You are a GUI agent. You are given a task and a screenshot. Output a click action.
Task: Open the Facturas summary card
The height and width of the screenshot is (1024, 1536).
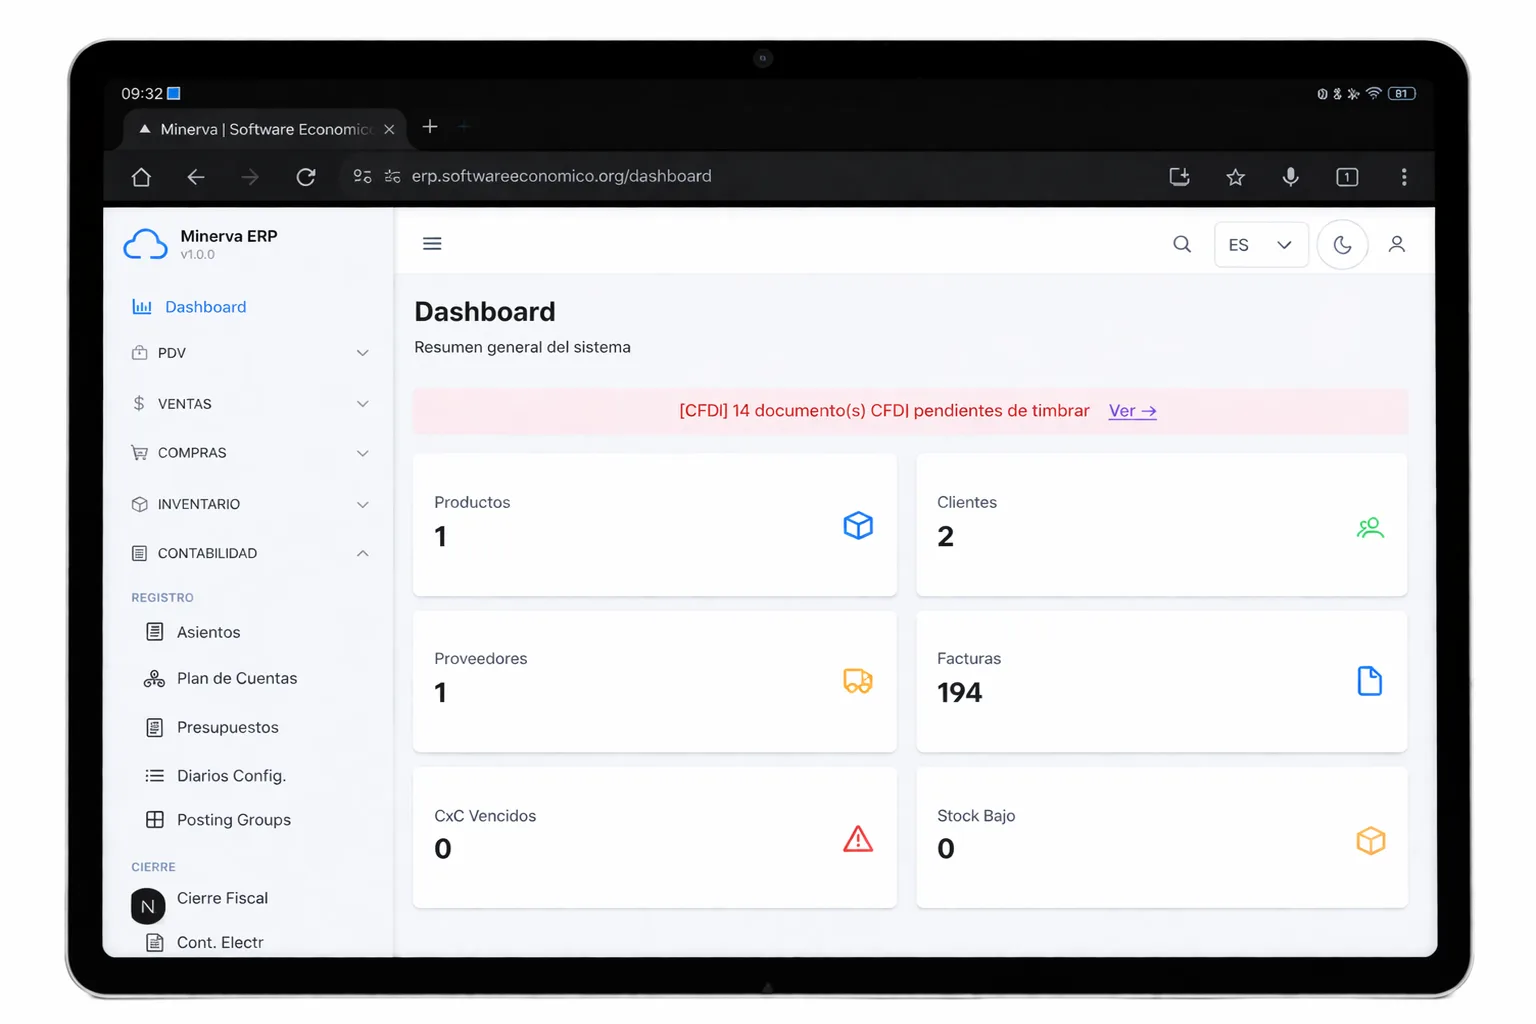coord(1160,681)
